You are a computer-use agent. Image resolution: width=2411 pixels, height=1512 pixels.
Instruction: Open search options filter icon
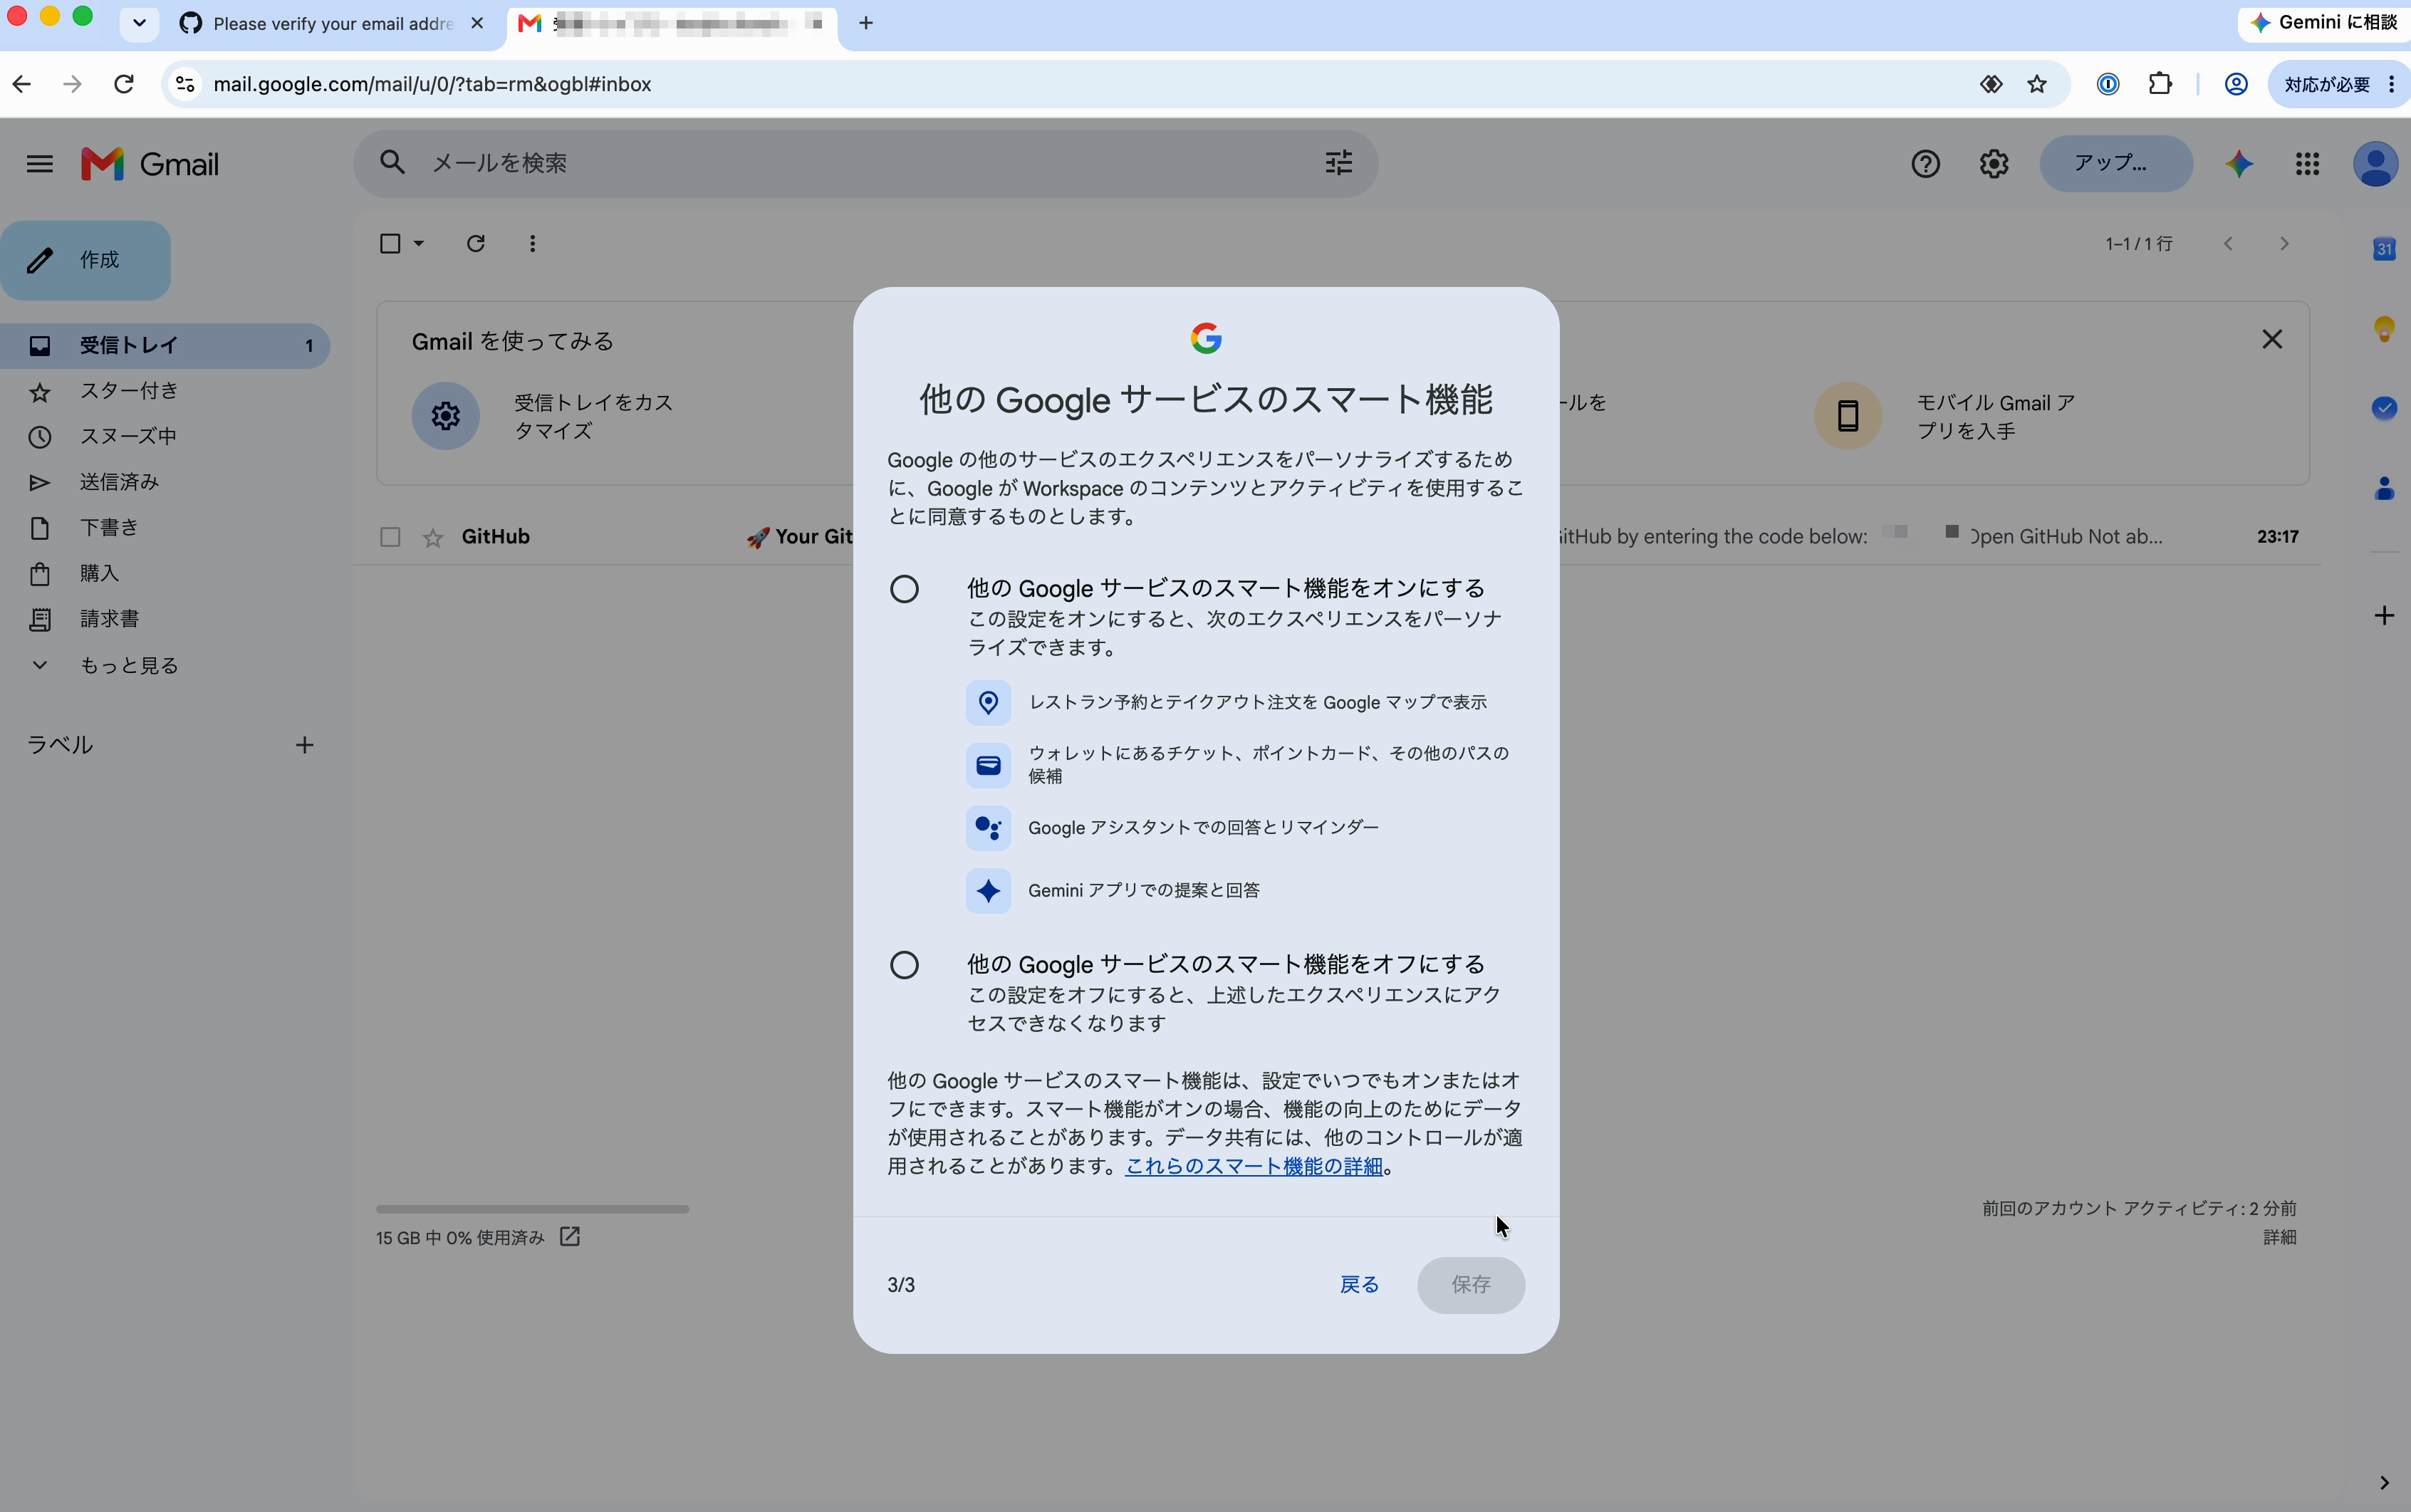[x=1338, y=162]
